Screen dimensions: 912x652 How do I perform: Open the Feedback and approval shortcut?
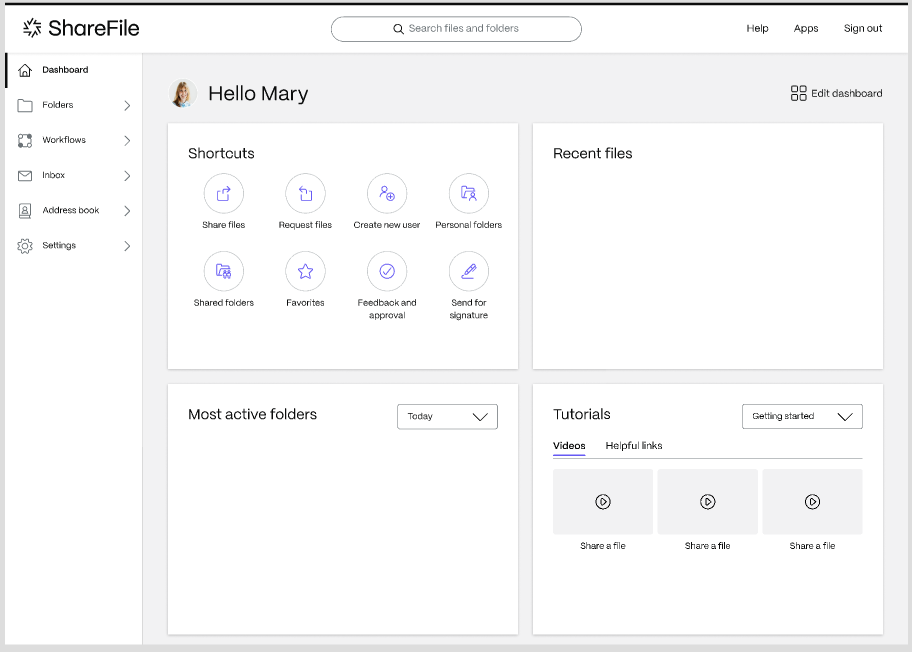point(387,271)
